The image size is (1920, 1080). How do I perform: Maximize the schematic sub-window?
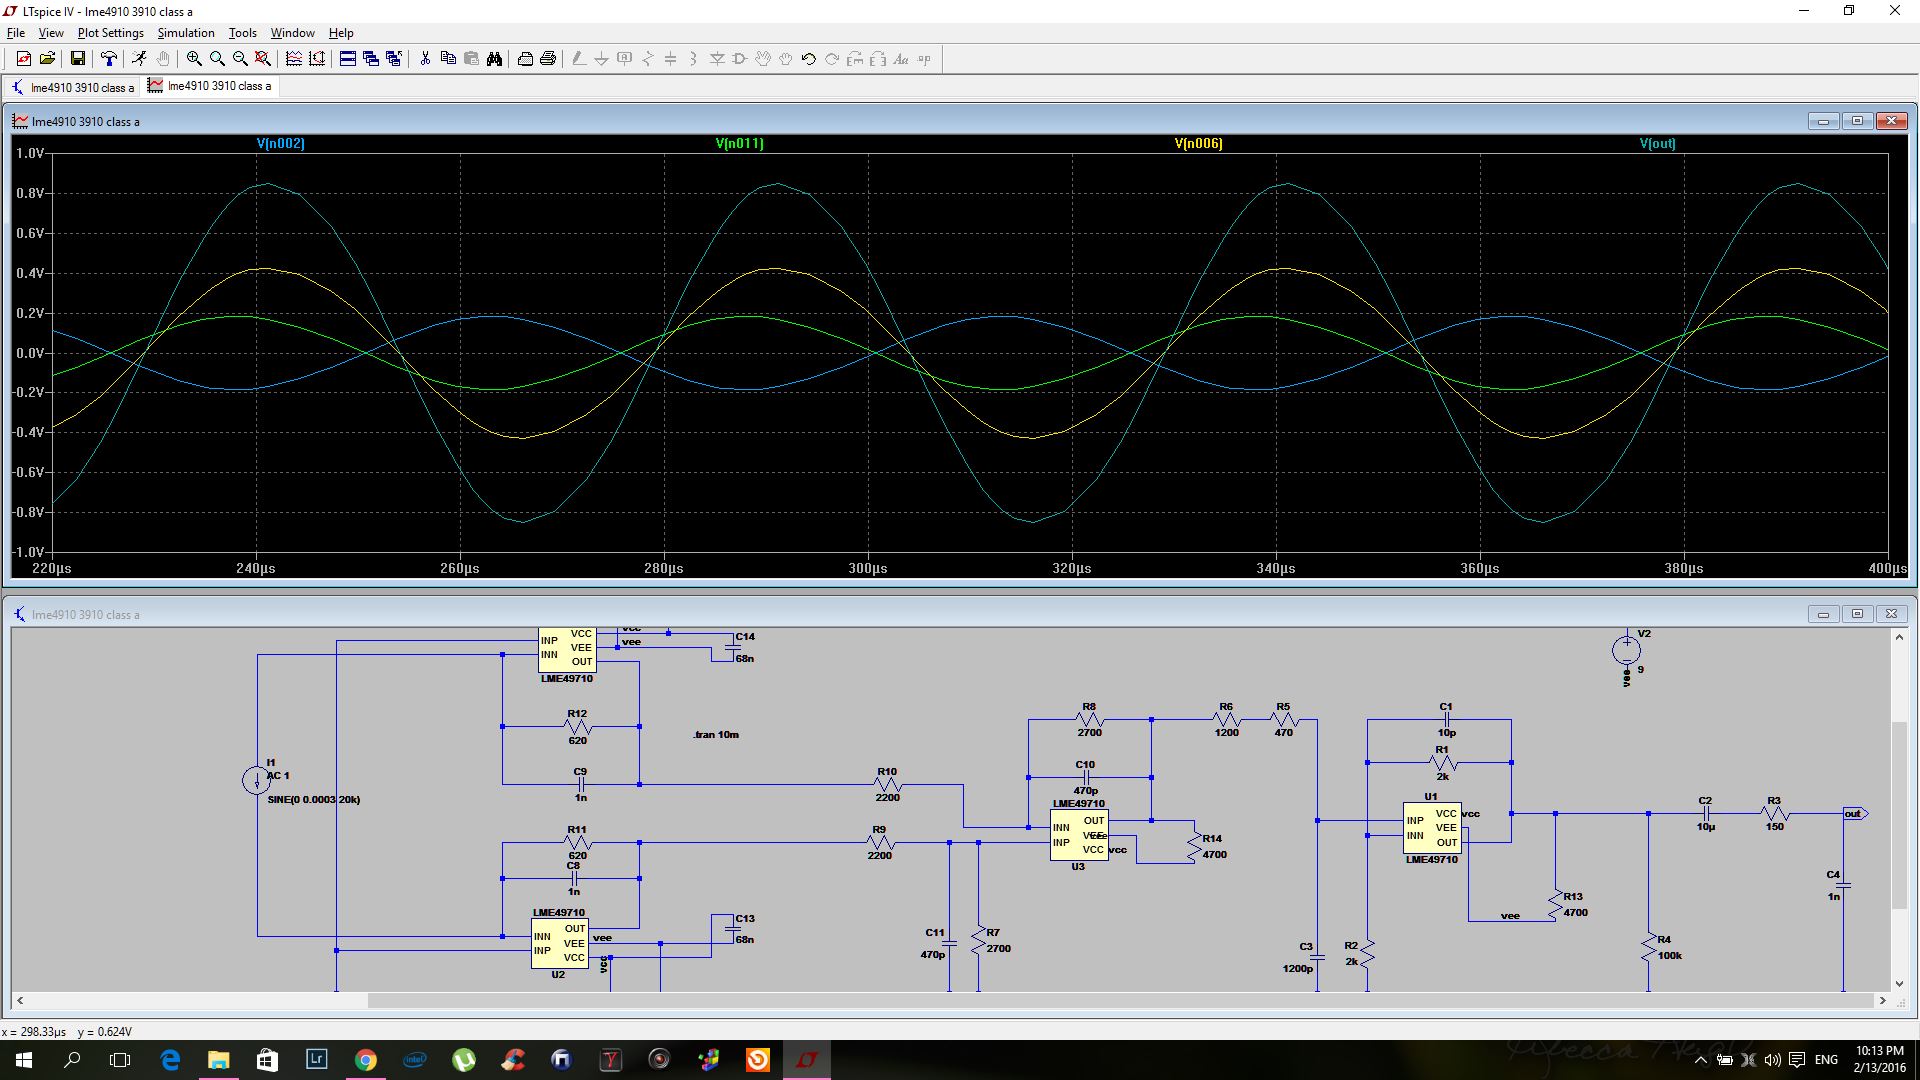coord(1857,614)
